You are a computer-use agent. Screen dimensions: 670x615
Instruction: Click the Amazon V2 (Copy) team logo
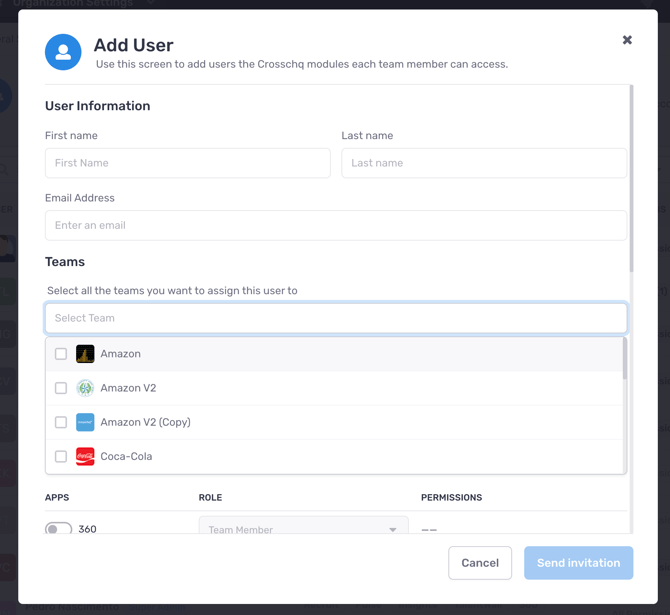click(85, 422)
